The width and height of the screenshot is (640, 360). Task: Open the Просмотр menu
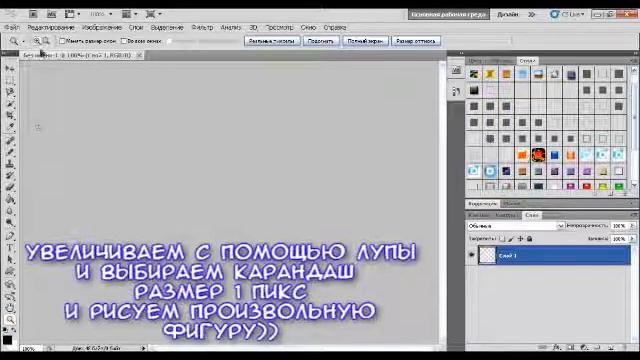279,27
